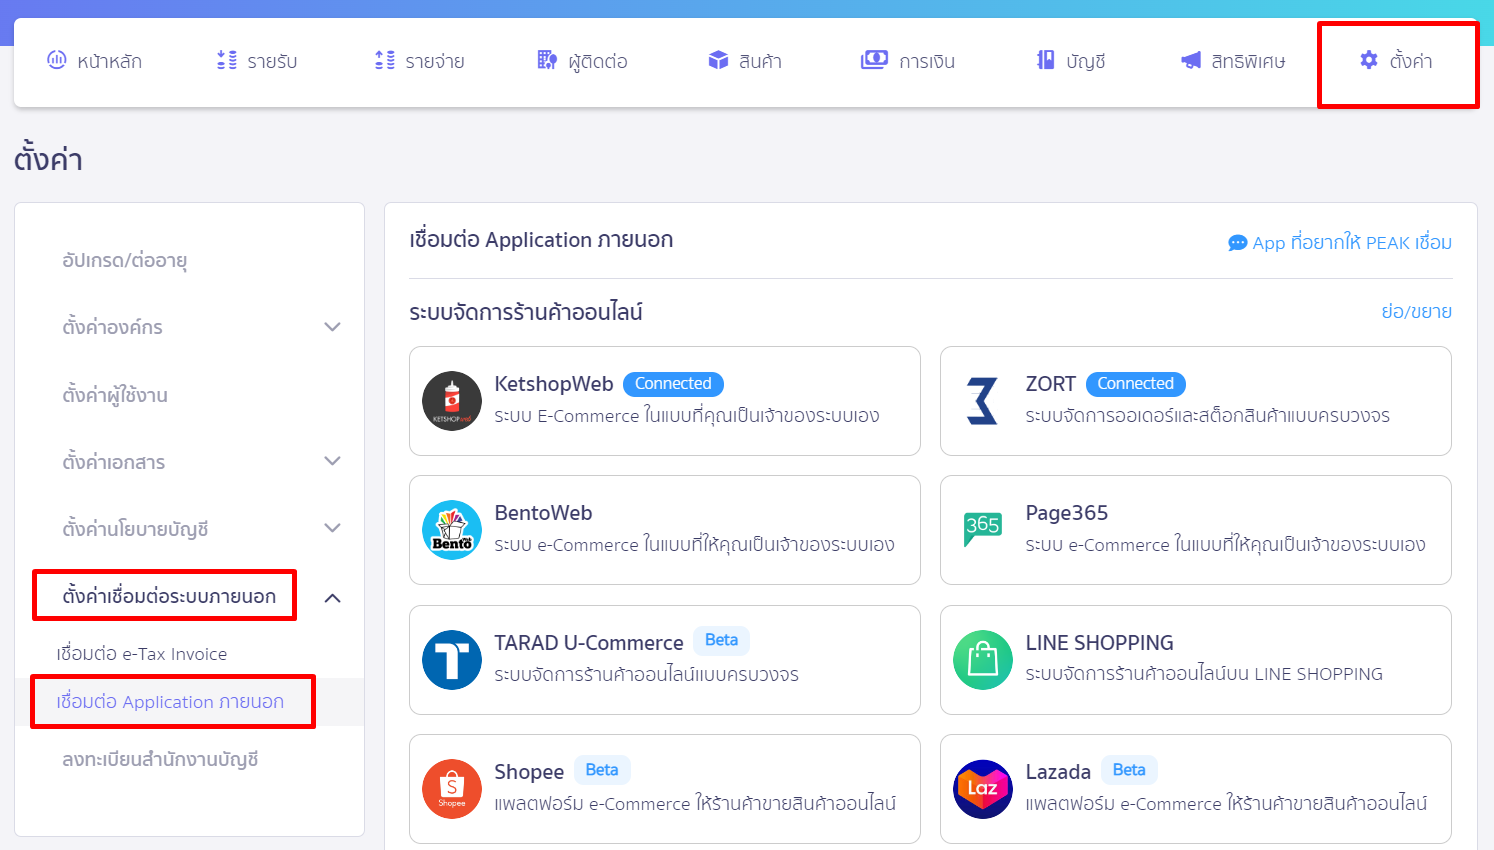Click the ระบบจัดการร้านค้าออนไลน์ section heading
1494x850 pixels.
point(526,312)
